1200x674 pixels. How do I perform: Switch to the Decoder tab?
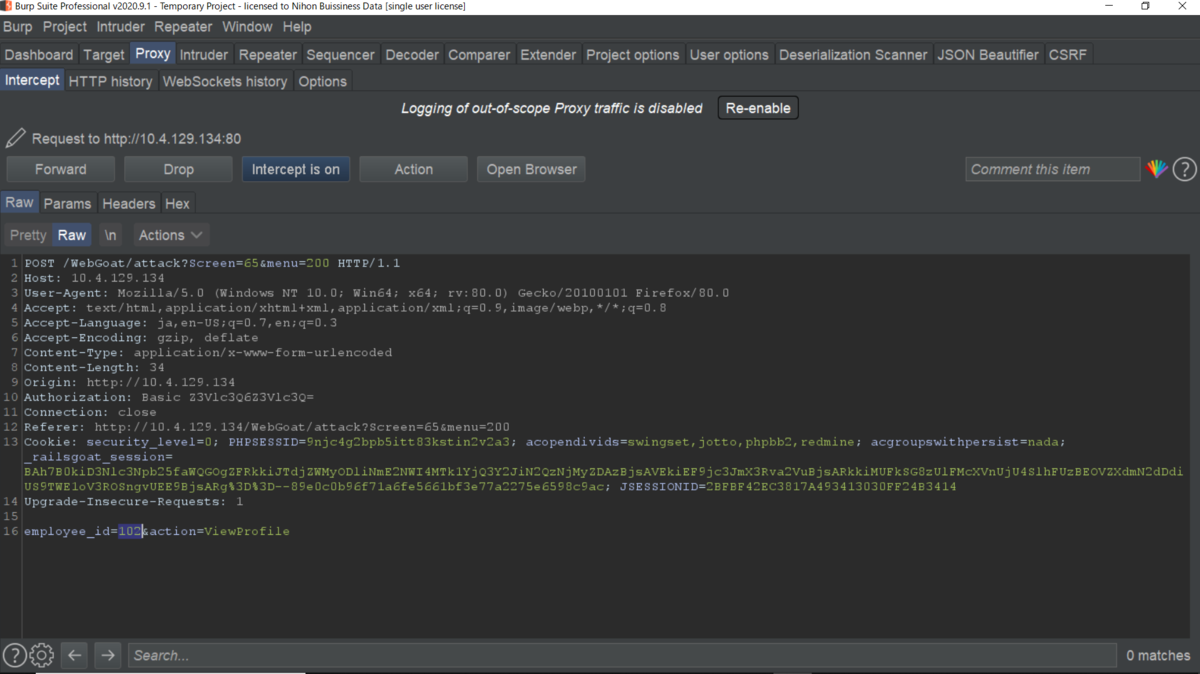(411, 54)
